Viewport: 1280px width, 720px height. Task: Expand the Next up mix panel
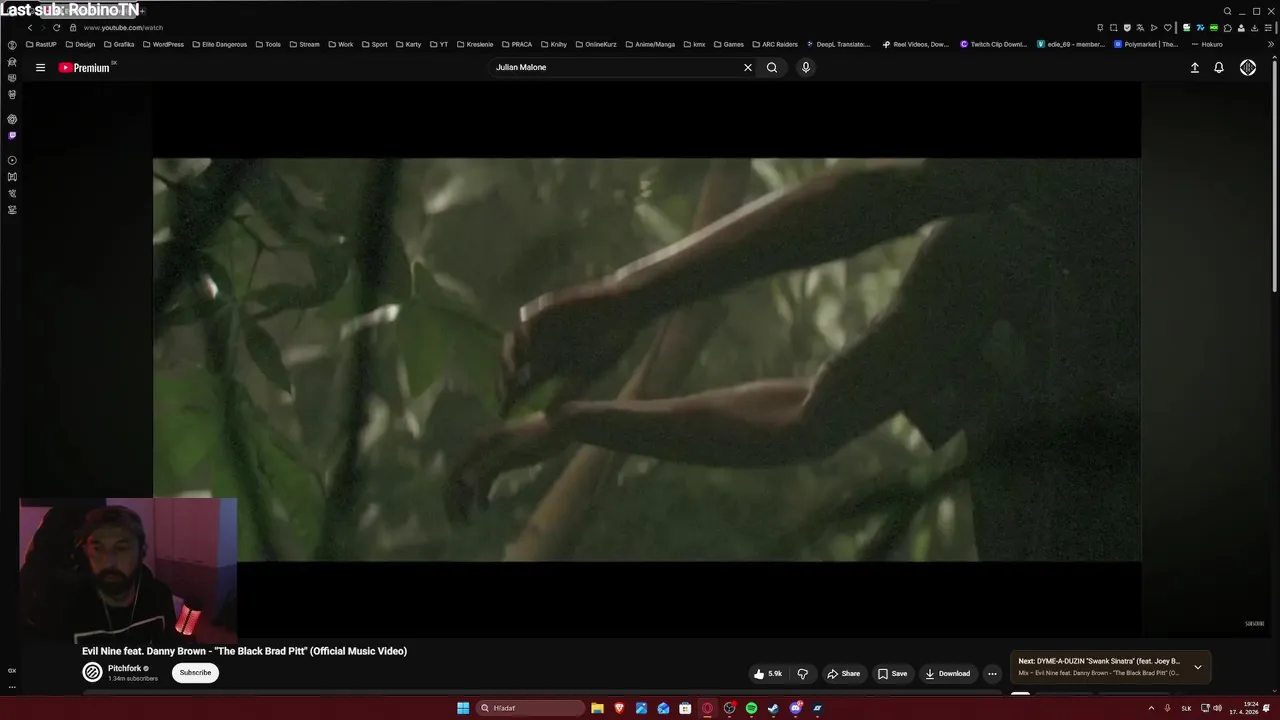[1198, 667]
